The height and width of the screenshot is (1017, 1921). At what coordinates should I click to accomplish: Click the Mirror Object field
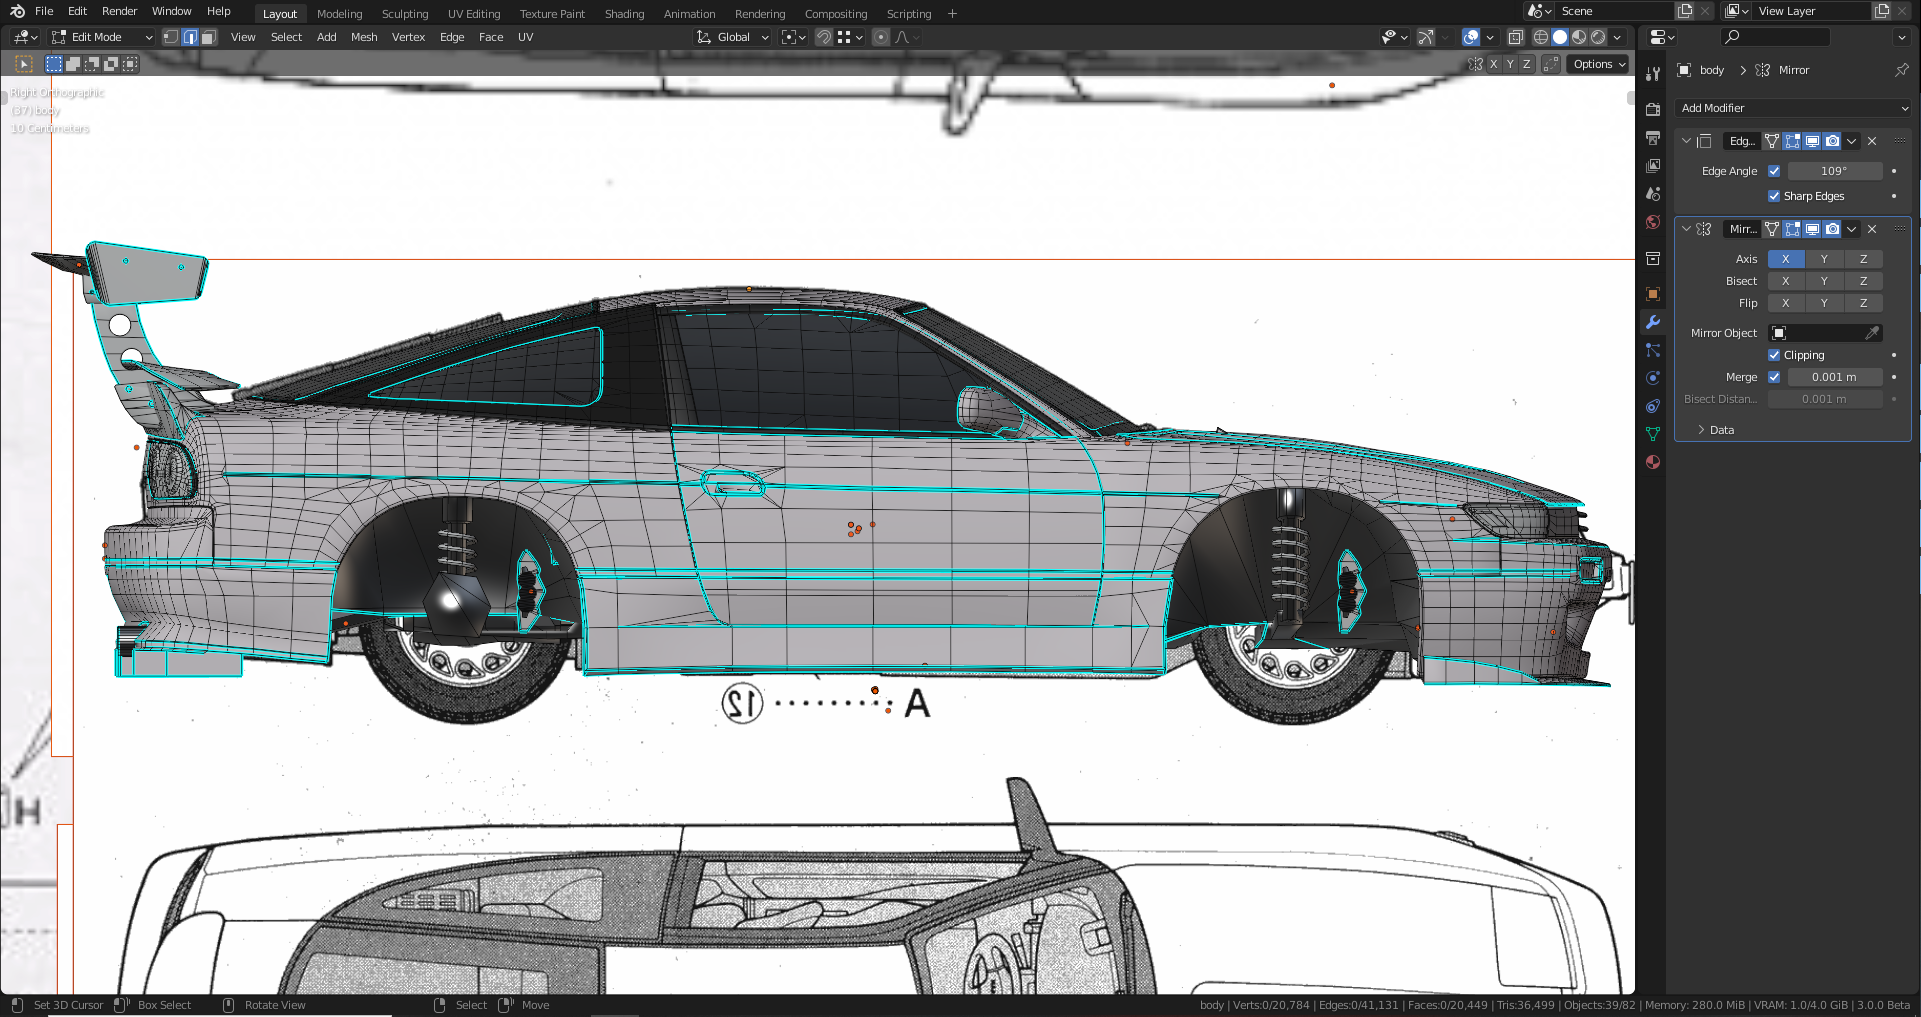(1825, 333)
